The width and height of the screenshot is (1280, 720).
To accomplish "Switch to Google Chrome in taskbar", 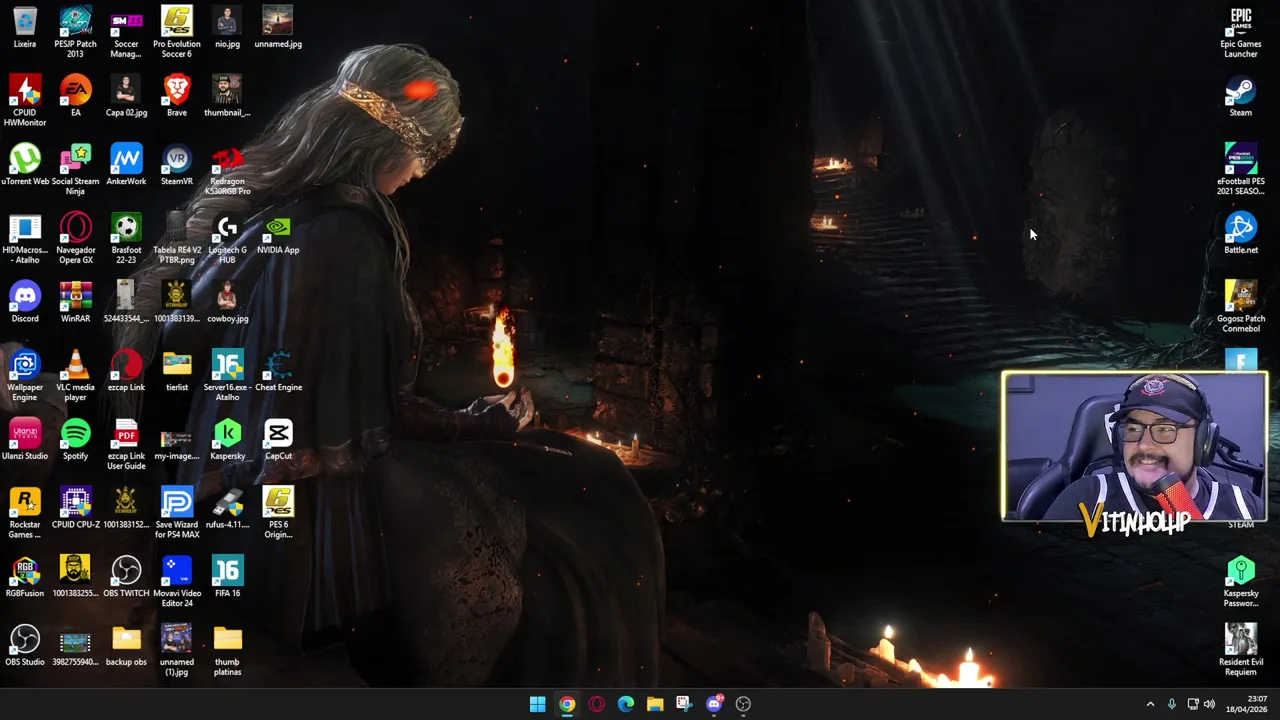I will click(567, 704).
